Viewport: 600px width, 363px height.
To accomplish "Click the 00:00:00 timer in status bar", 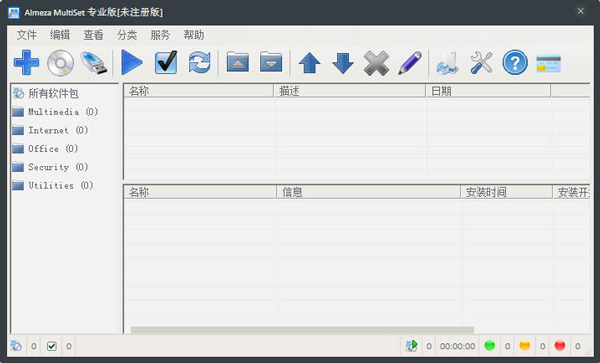I will pyautogui.click(x=457, y=346).
